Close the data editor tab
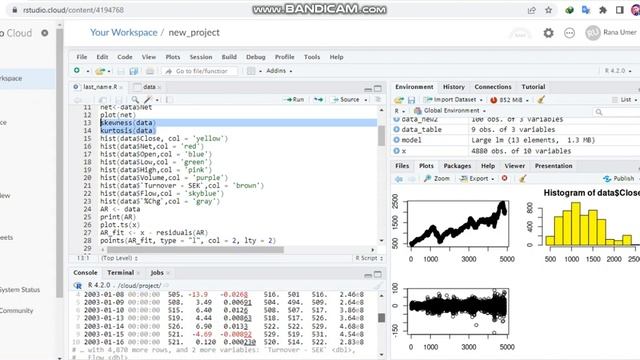Screen dimensions: 640x360 point(159,87)
